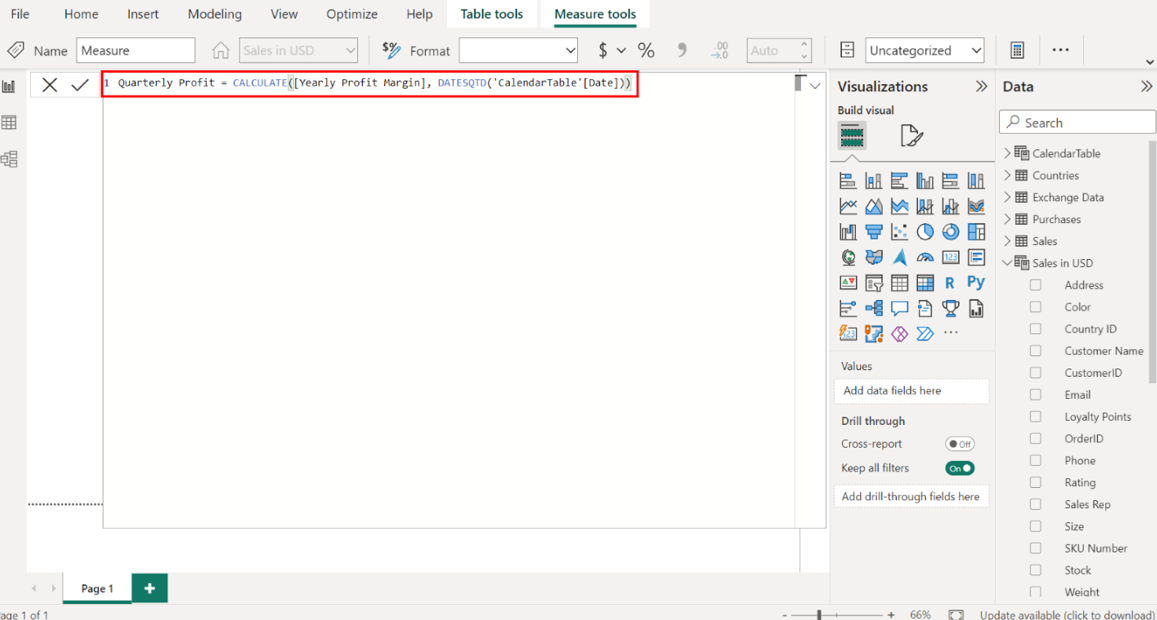This screenshot has width=1157, height=620.
Task: Commit the formula with the checkmark icon
Action: [80, 86]
